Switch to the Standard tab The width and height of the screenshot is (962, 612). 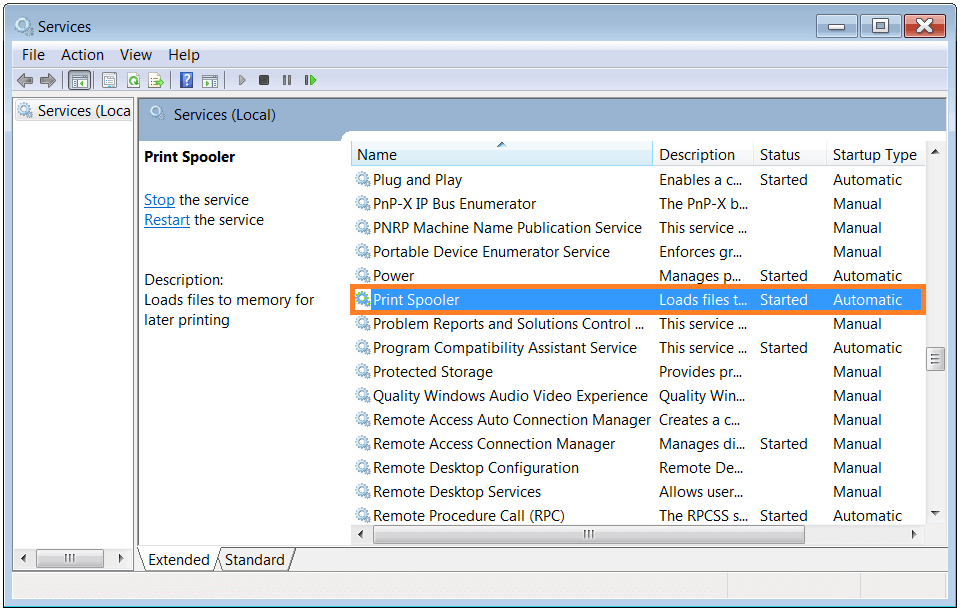click(254, 560)
